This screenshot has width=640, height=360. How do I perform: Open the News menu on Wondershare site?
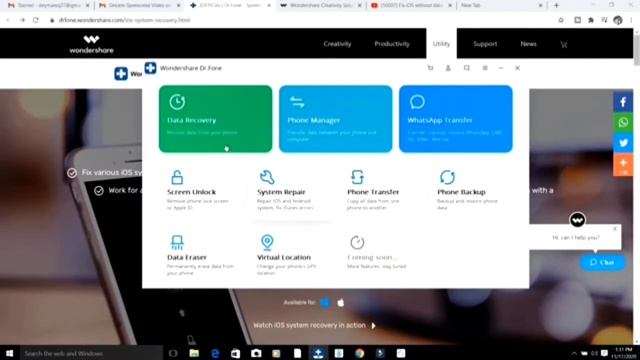point(528,44)
